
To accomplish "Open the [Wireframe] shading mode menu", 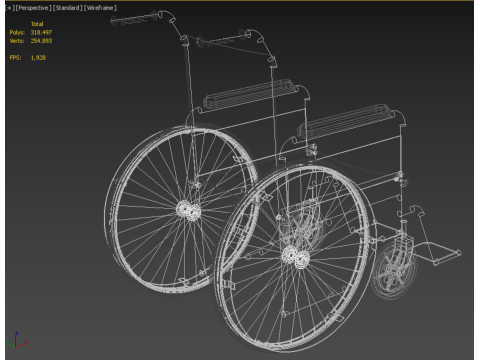I will click(100, 8).
